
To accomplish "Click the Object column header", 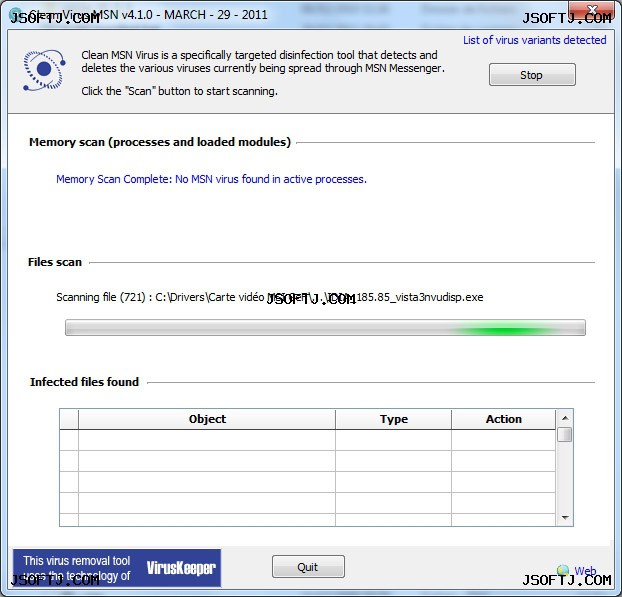I will [x=207, y=419].
